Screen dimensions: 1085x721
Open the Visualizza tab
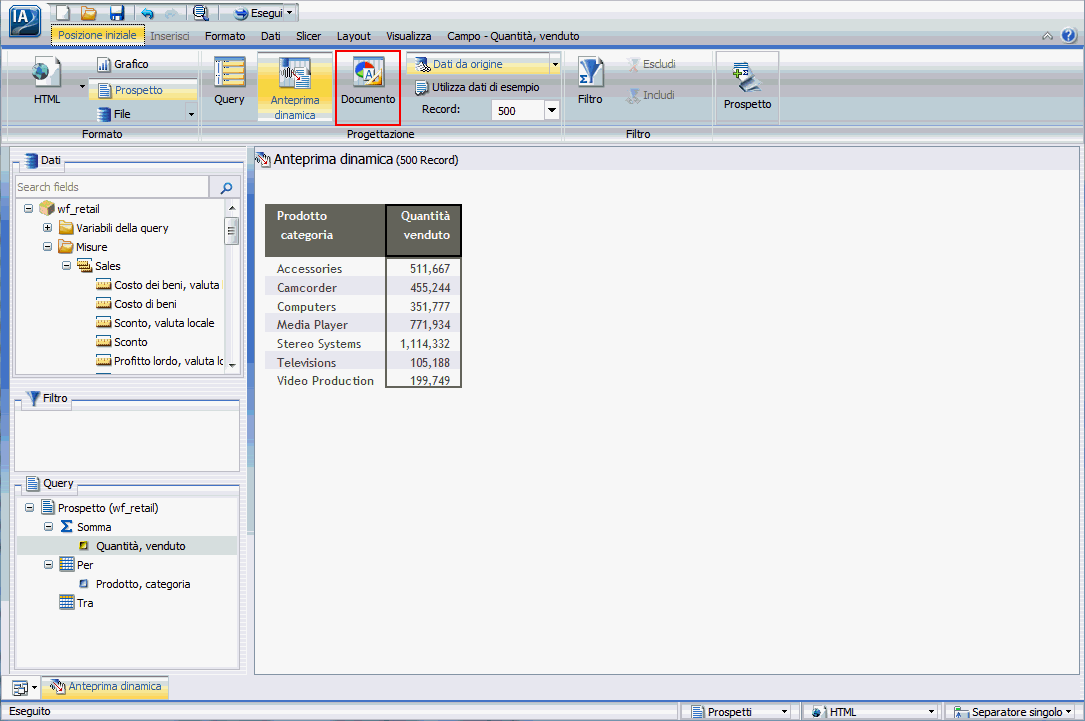pyautogui.click(x=408, y=36)
